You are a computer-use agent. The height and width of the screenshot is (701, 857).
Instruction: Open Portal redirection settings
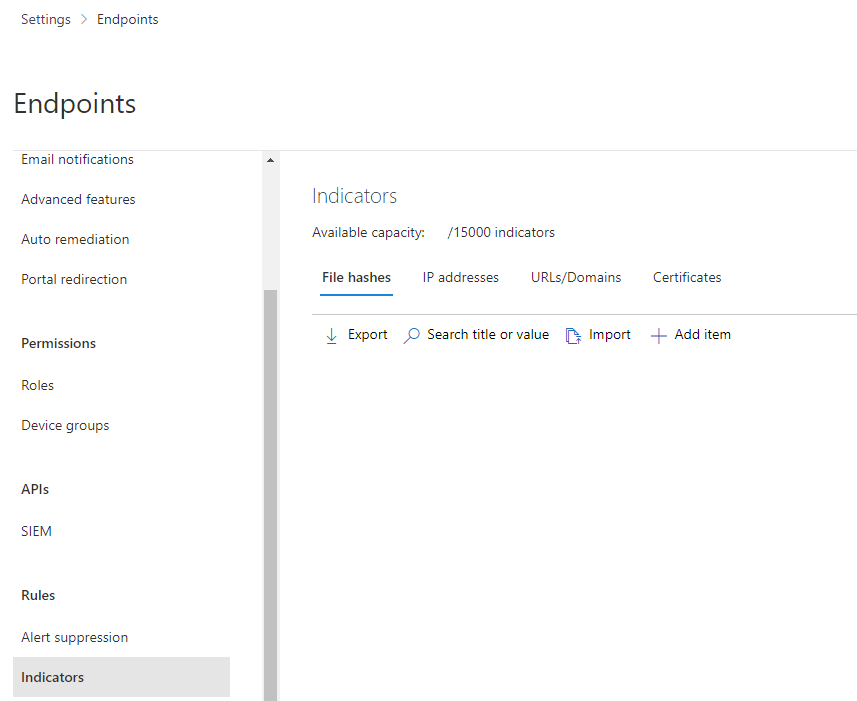pyautogui.click(x=74, y=279)
